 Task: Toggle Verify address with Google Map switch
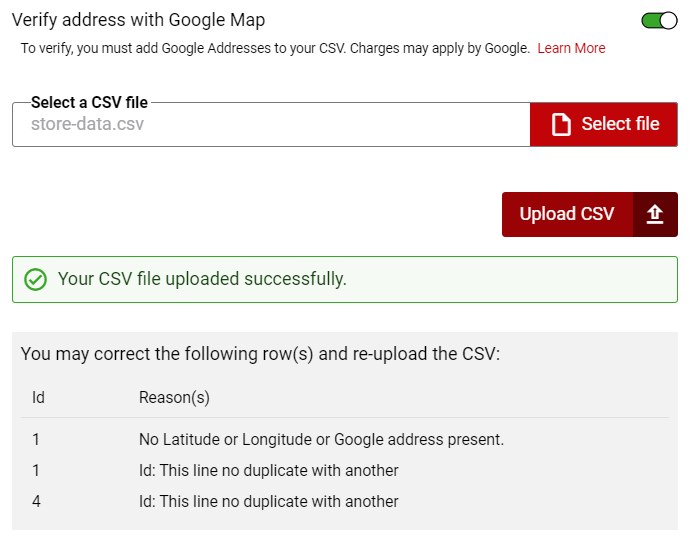[659, 21]
